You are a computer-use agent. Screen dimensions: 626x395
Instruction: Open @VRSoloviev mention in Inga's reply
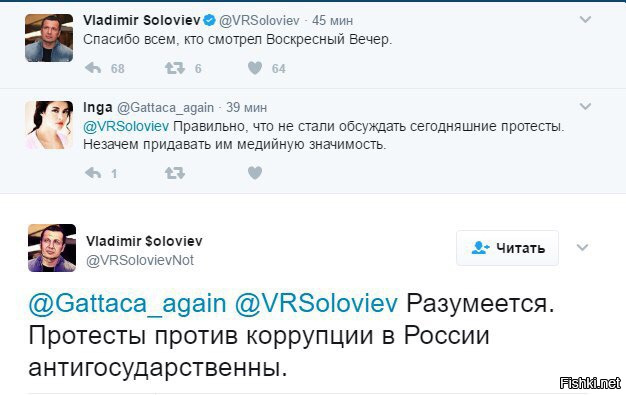click(126, 126)
